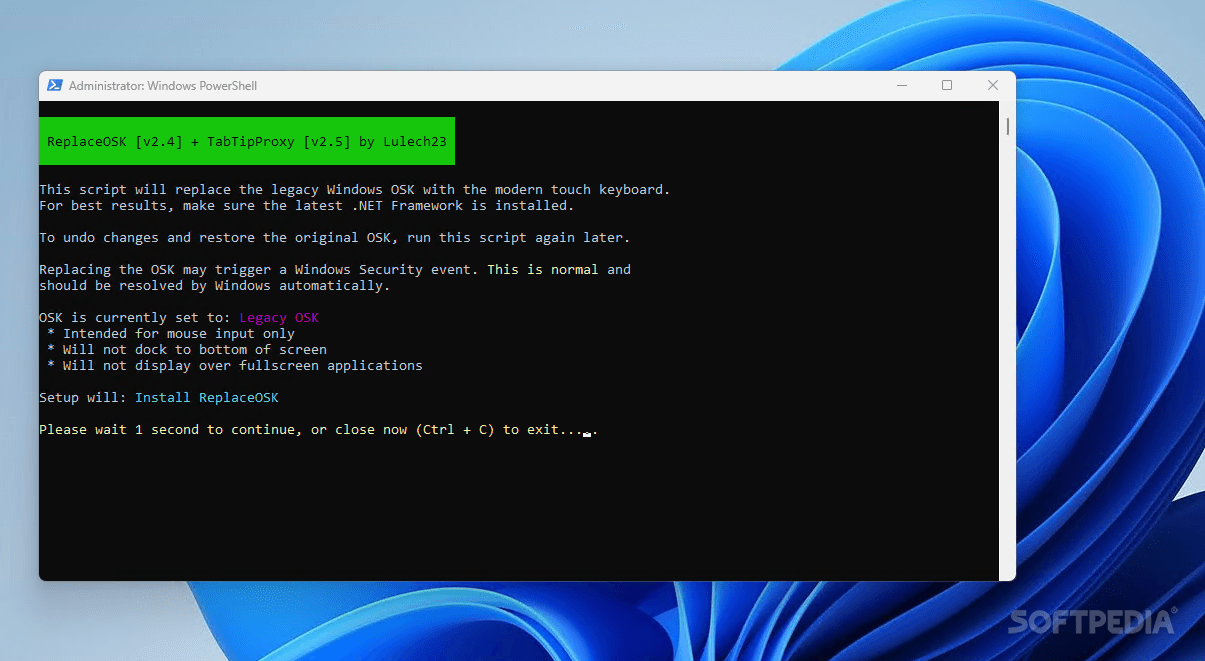This screenshot has width=1205, height=661.
Task: Click the line "Replacing the OSK may trigger a Windows Security event"
Action: tap(335, 270)
